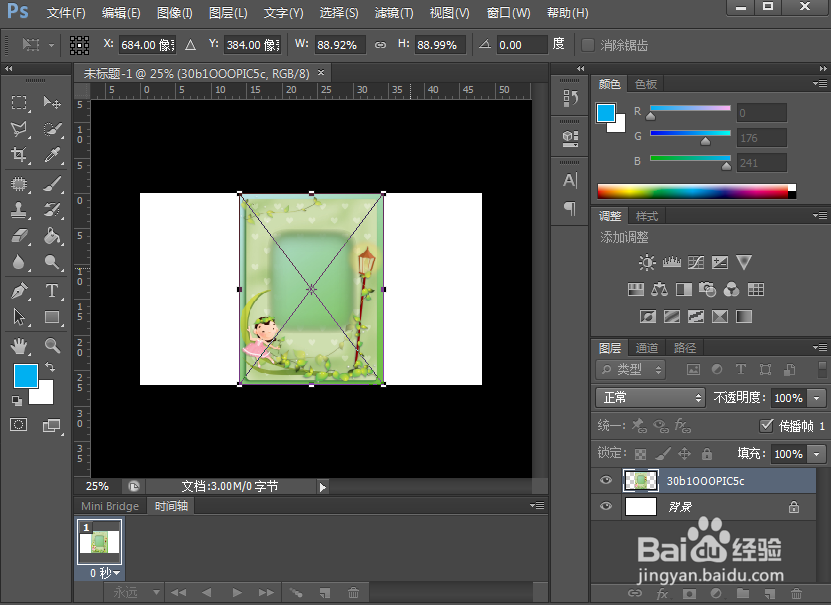Add Brightness/Contrast adjustment
This screenshot has width=831, height=605.
pyautogui.click(x=647, y=262)
